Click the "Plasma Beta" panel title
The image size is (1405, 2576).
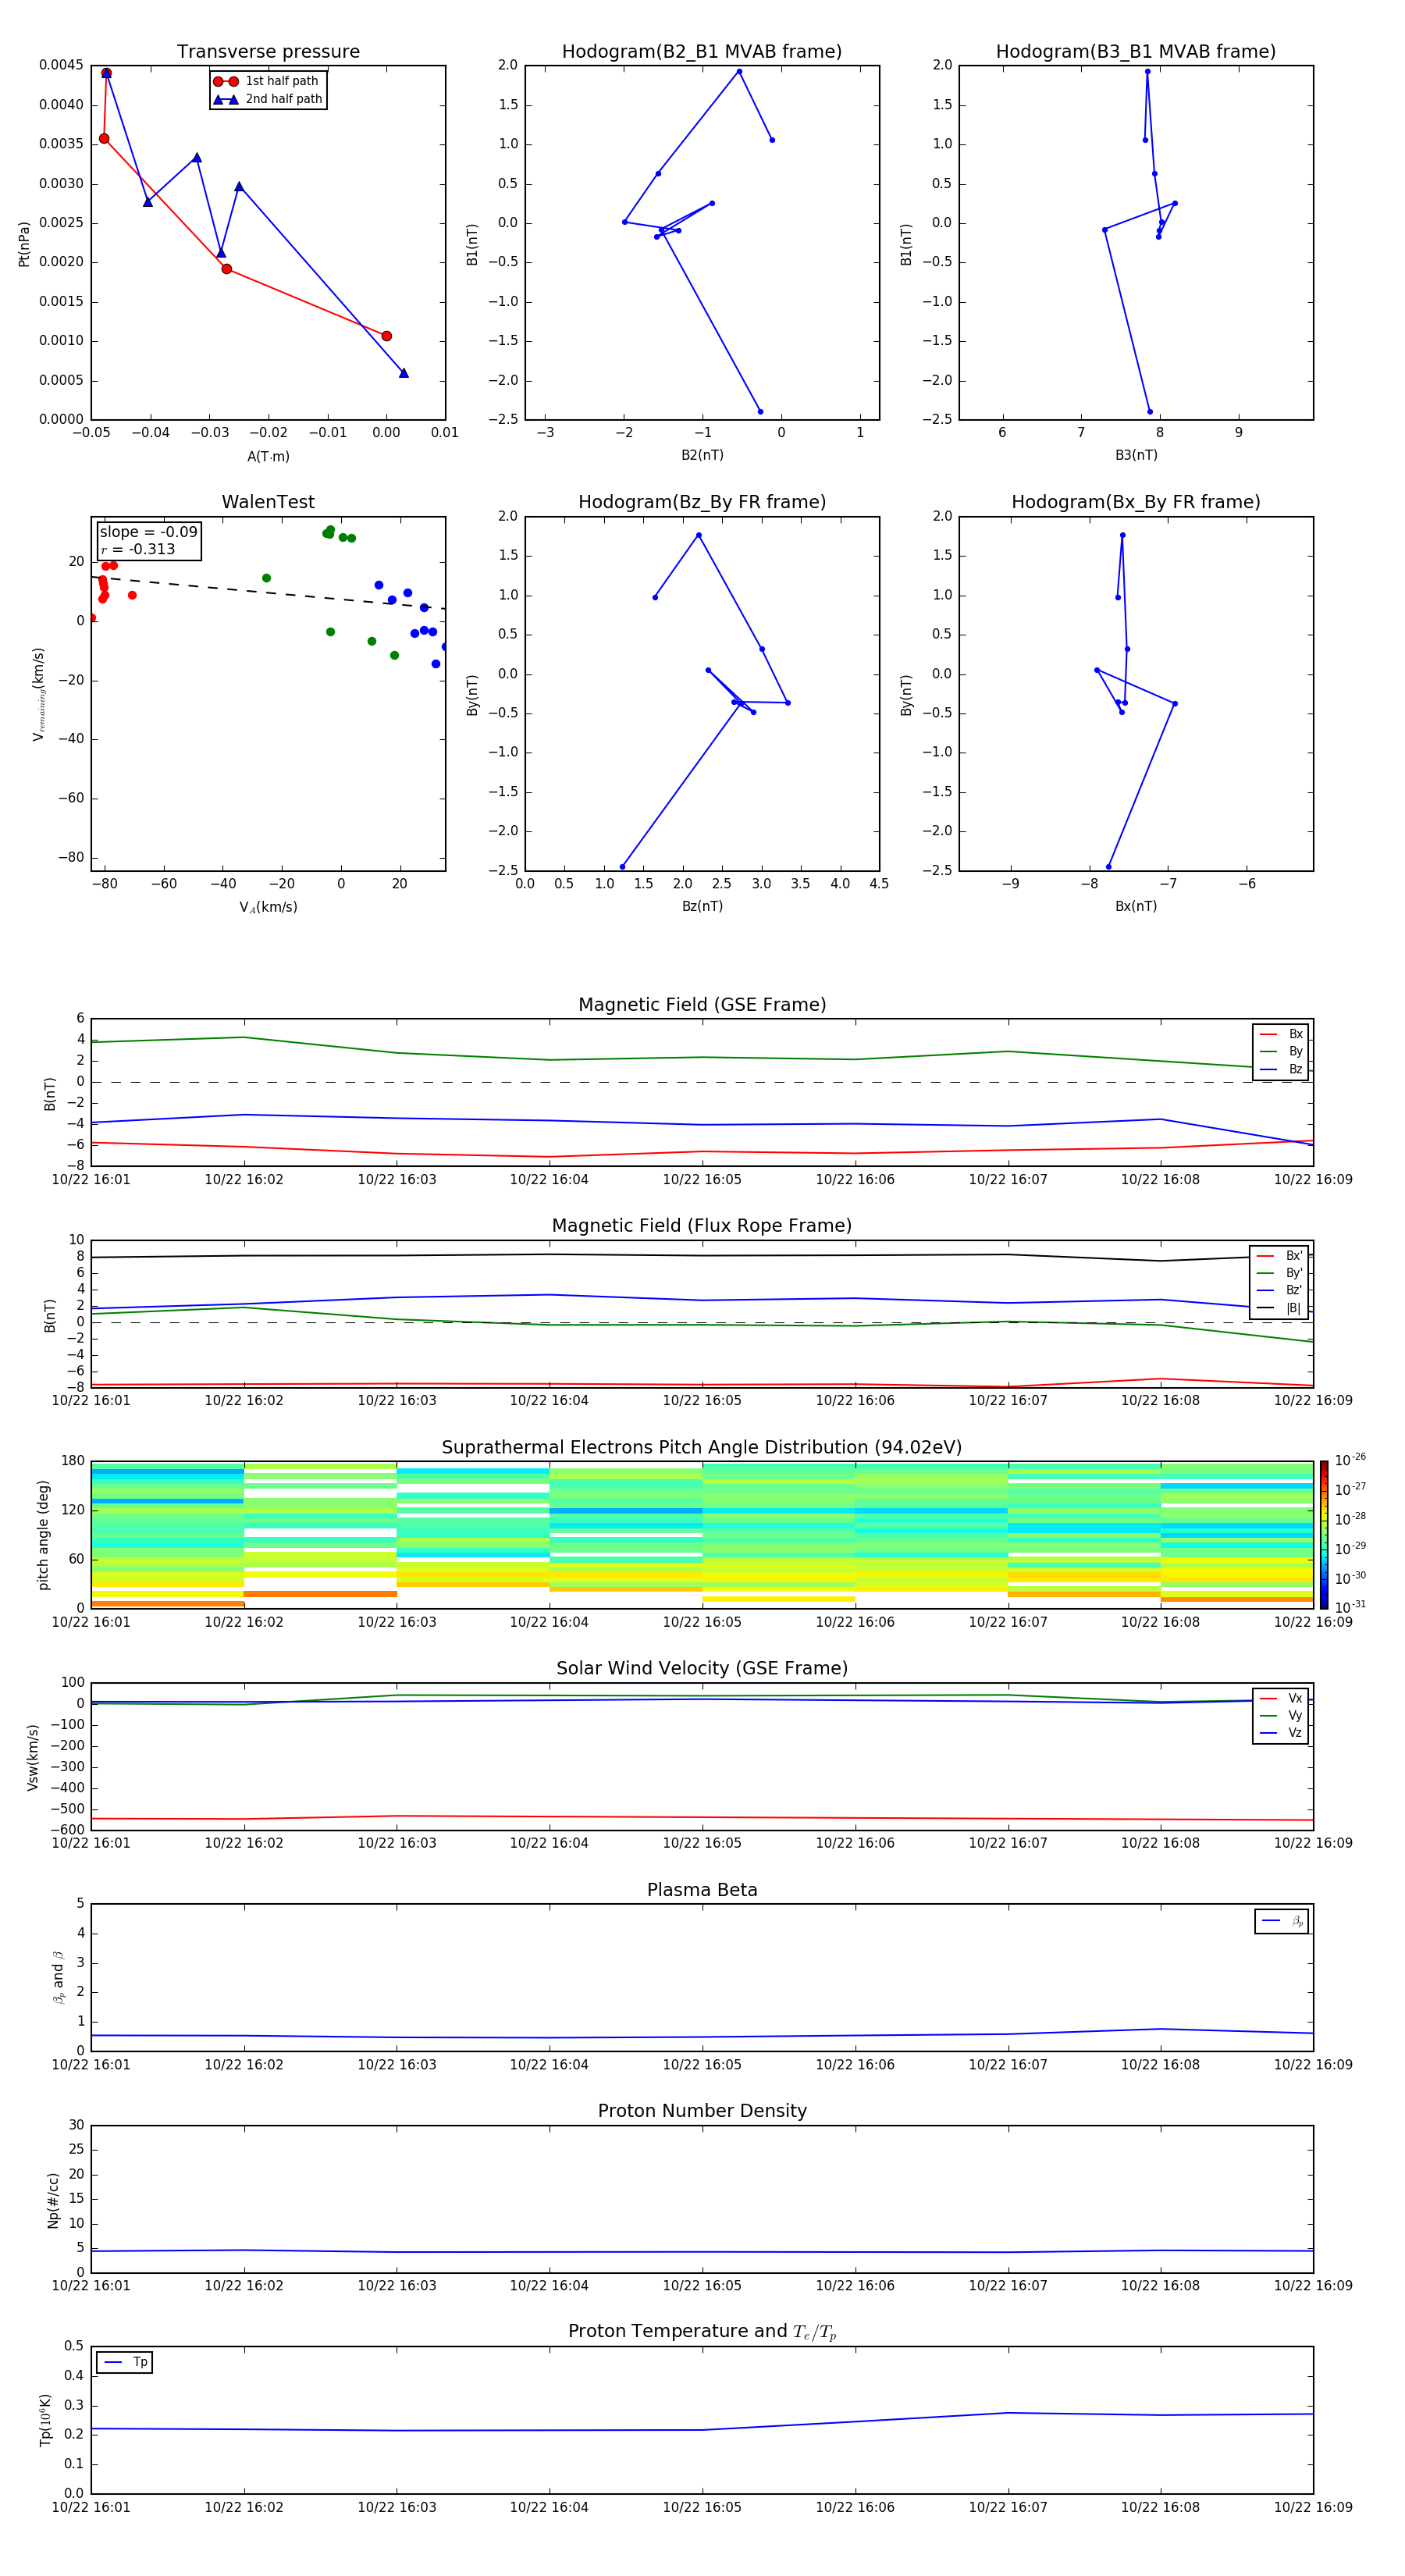point(702,1890)
